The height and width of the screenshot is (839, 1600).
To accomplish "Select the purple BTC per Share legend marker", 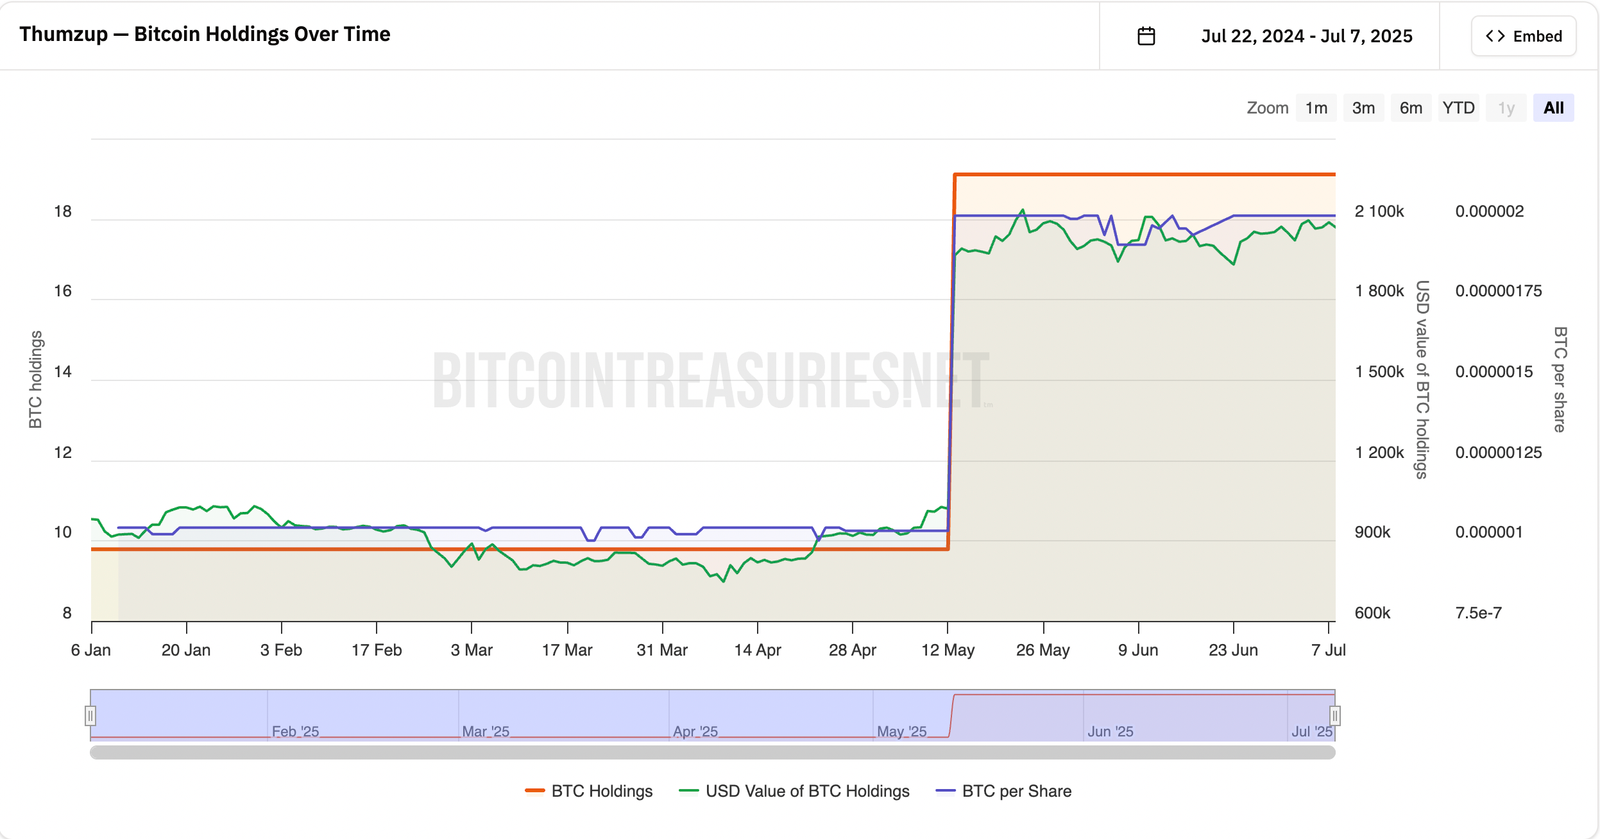I will click(945, 791).
